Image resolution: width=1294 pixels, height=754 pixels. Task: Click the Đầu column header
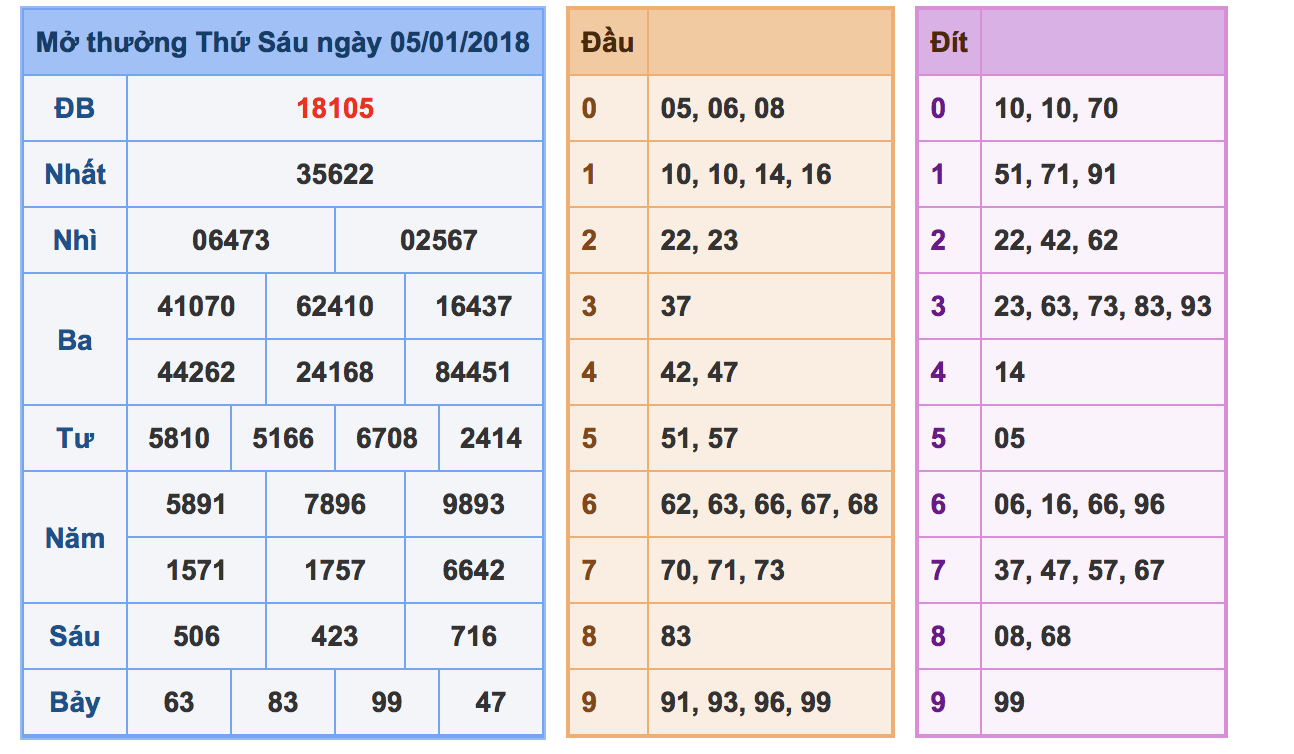tap(607, 42)
